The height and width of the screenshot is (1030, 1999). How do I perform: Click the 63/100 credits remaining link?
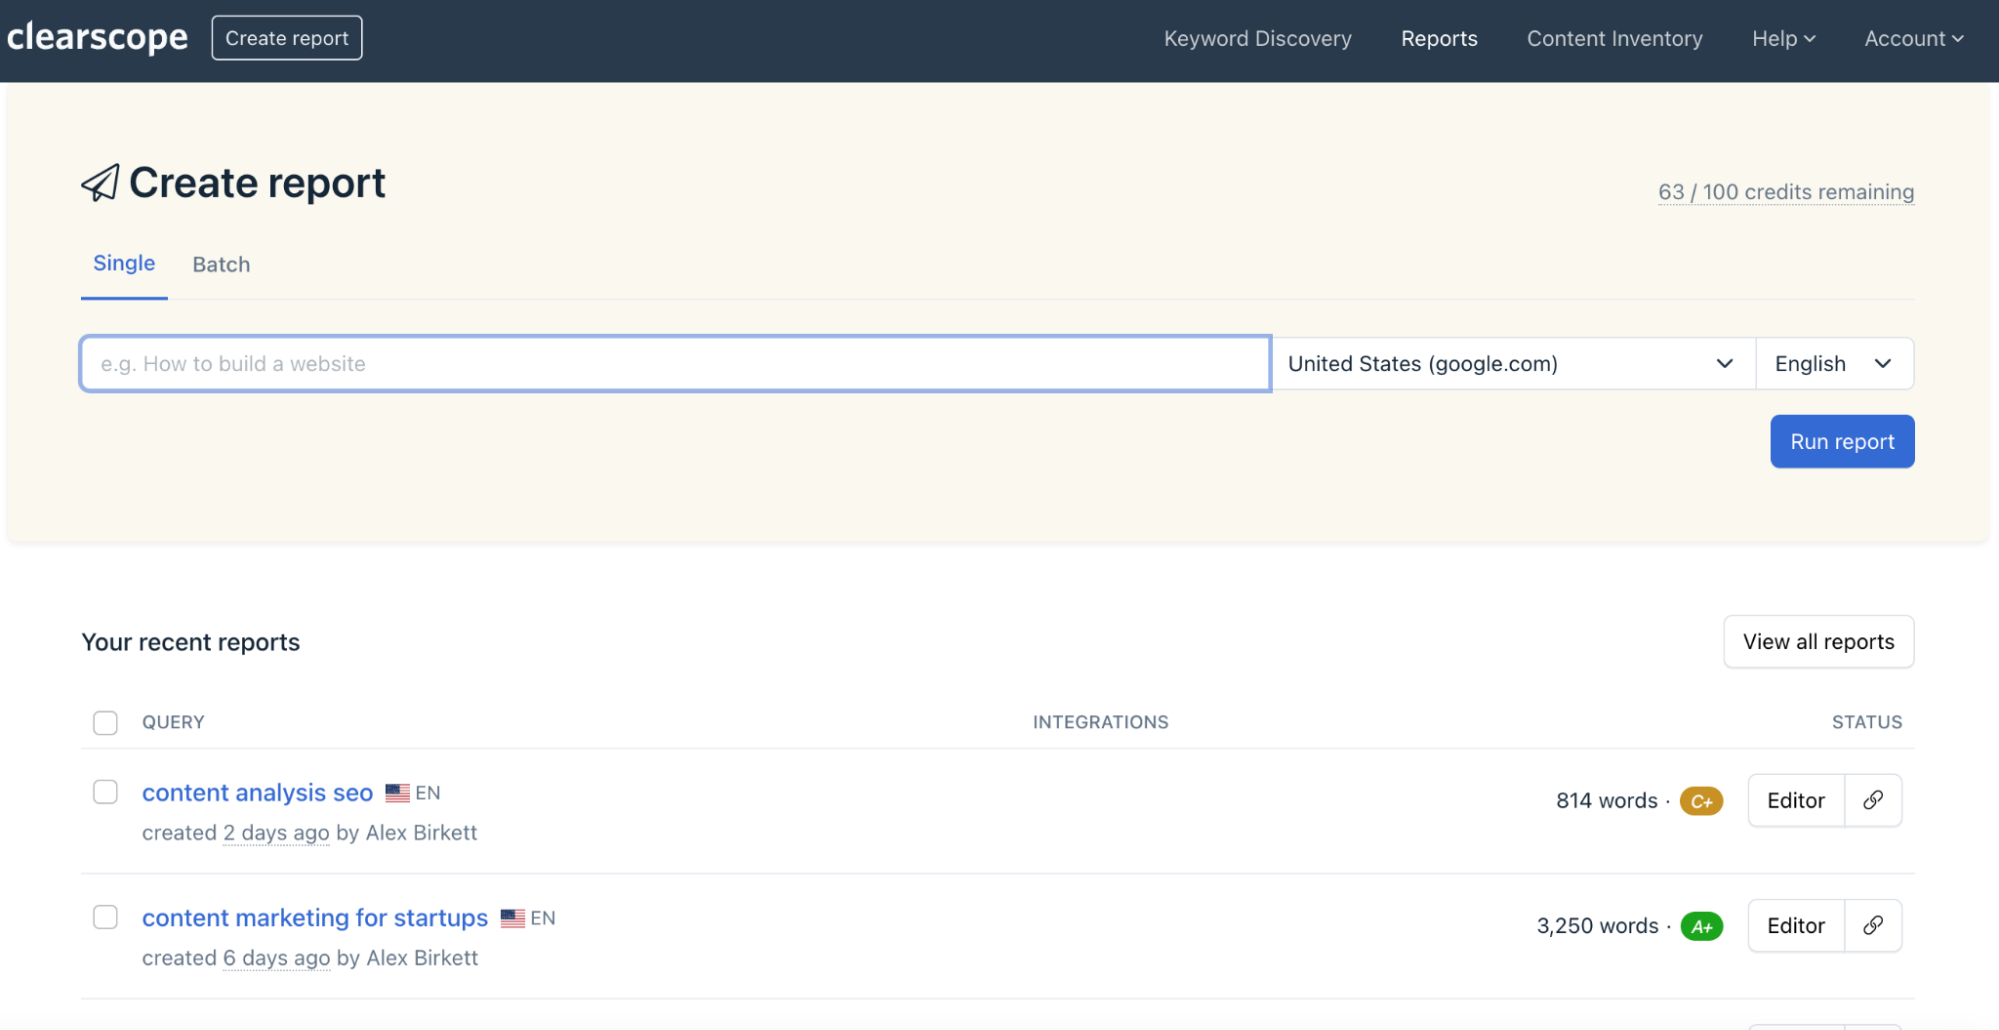click(1784, 191)
